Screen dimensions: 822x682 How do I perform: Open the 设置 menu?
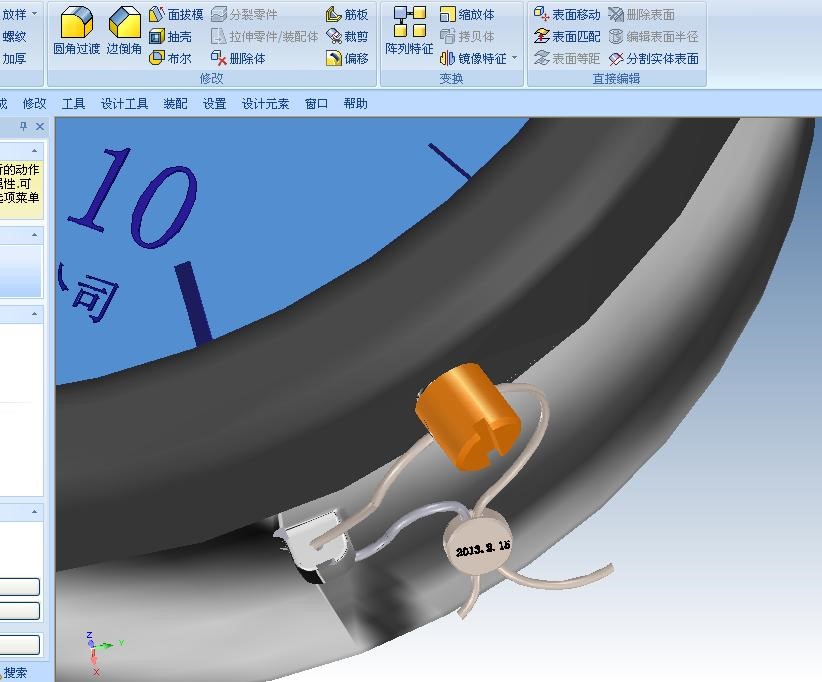tap(214, 104)
